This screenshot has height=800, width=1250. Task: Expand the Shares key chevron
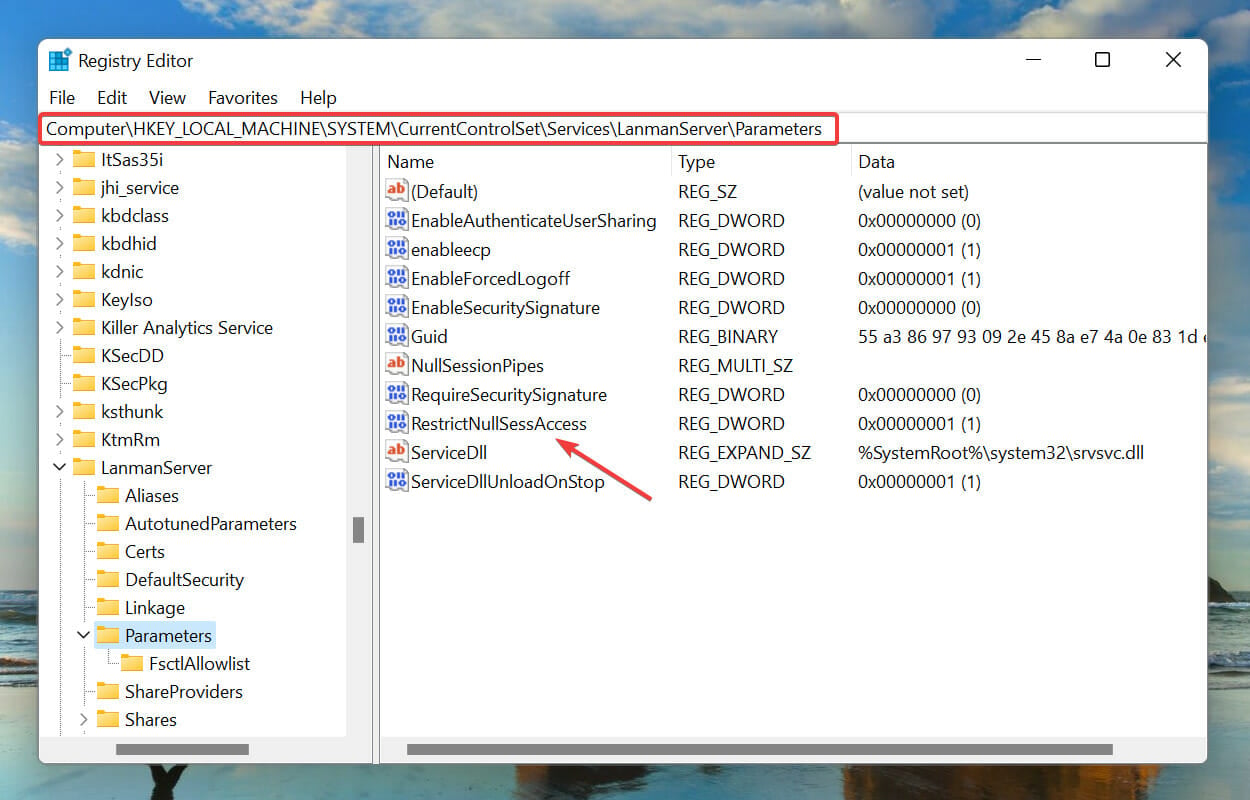pos(83,719)
